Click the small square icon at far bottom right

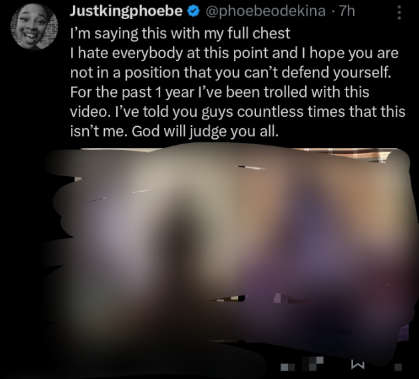click(398, 367)
